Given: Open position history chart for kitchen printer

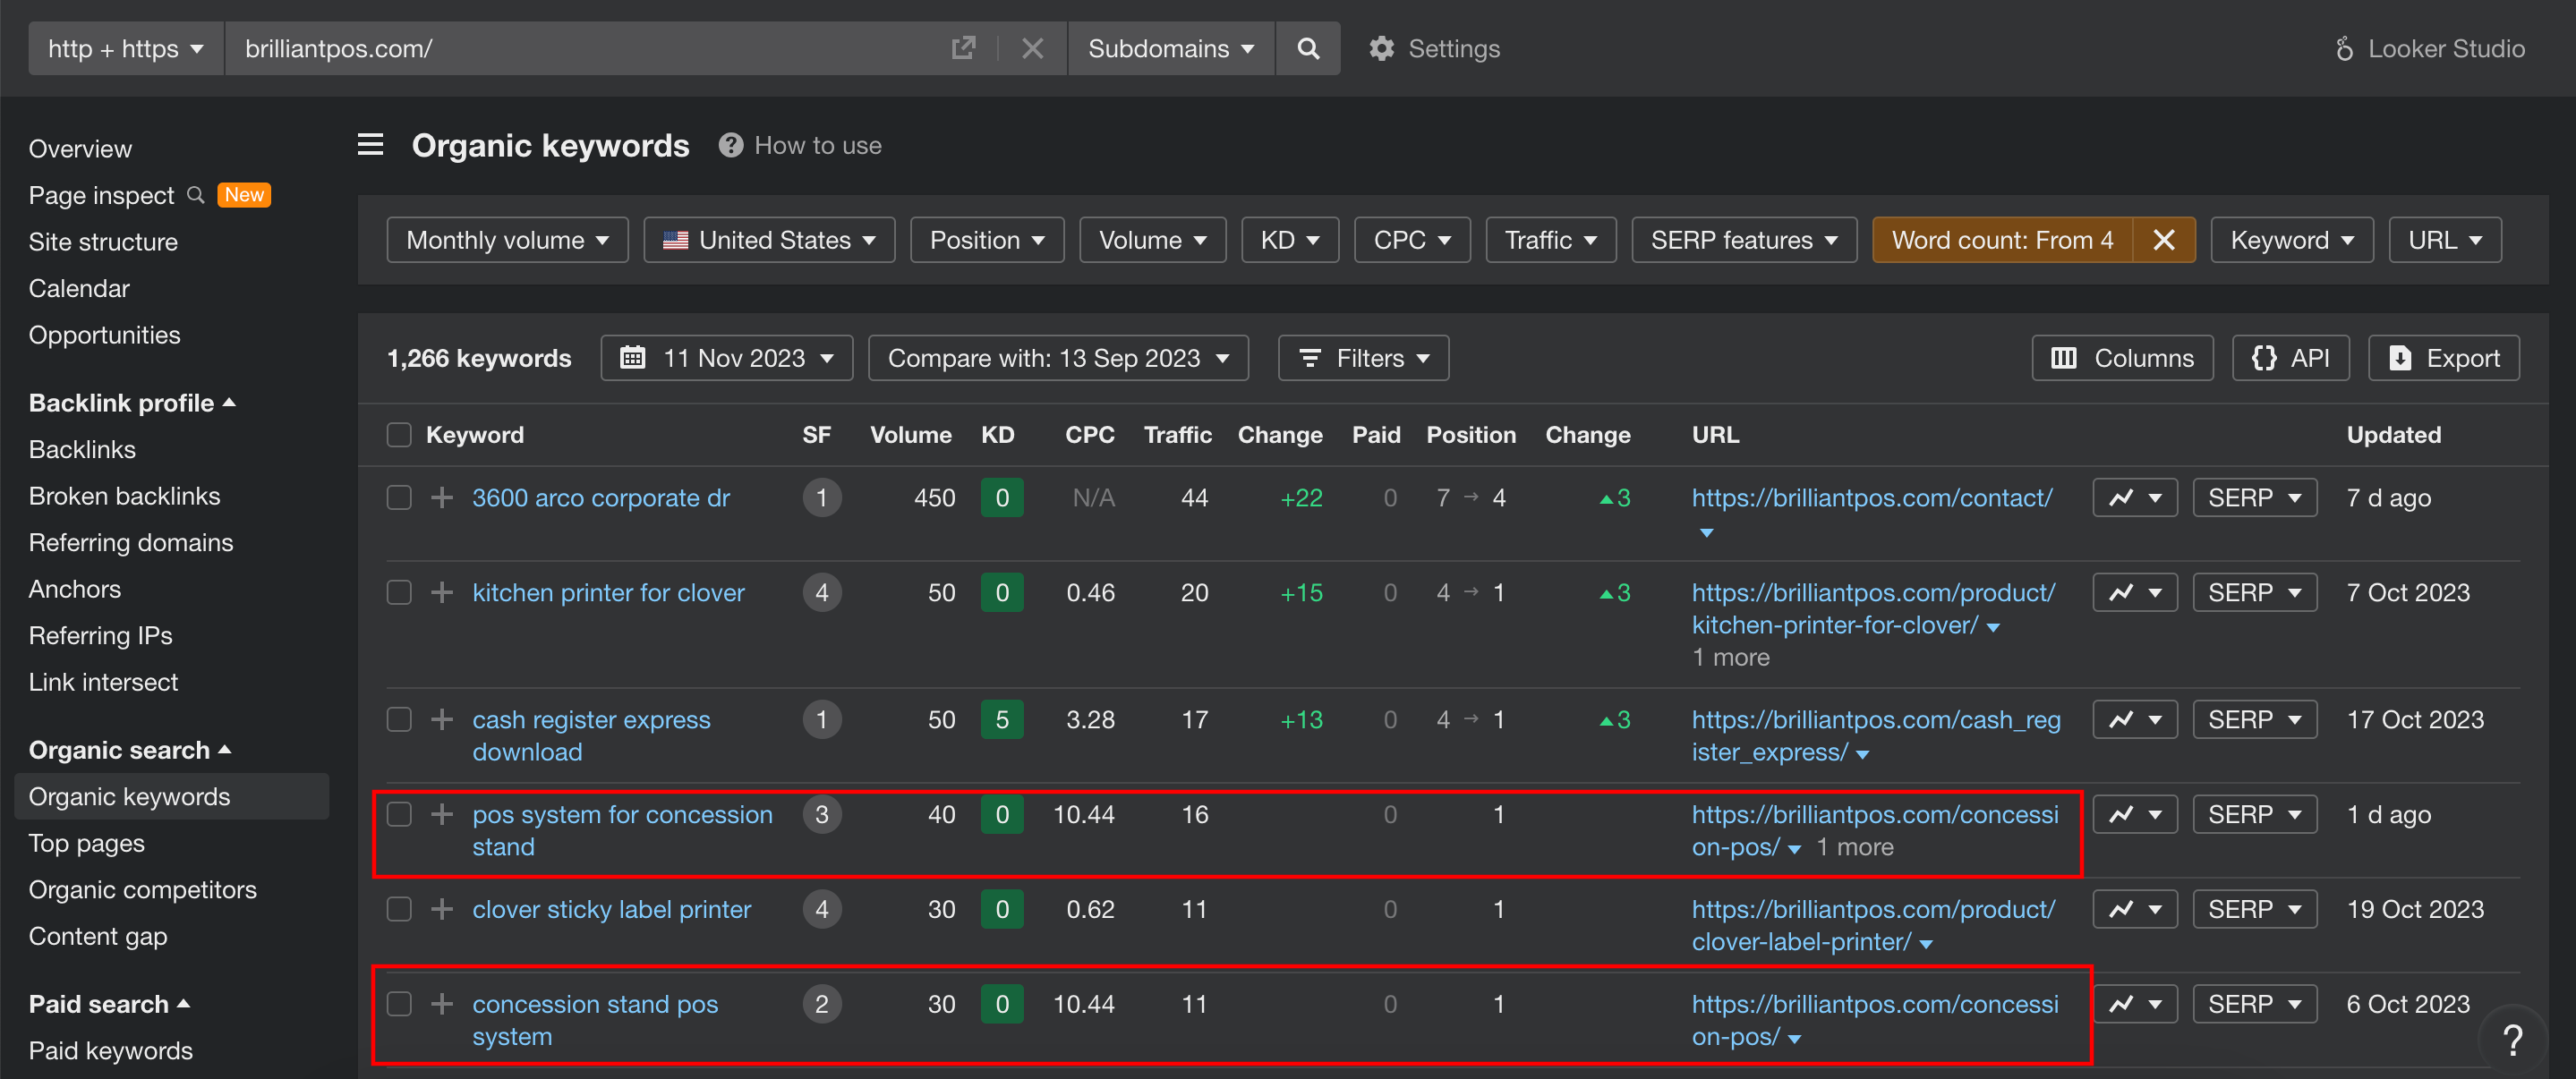Looking at the screenshot, I should [2135, 593].
